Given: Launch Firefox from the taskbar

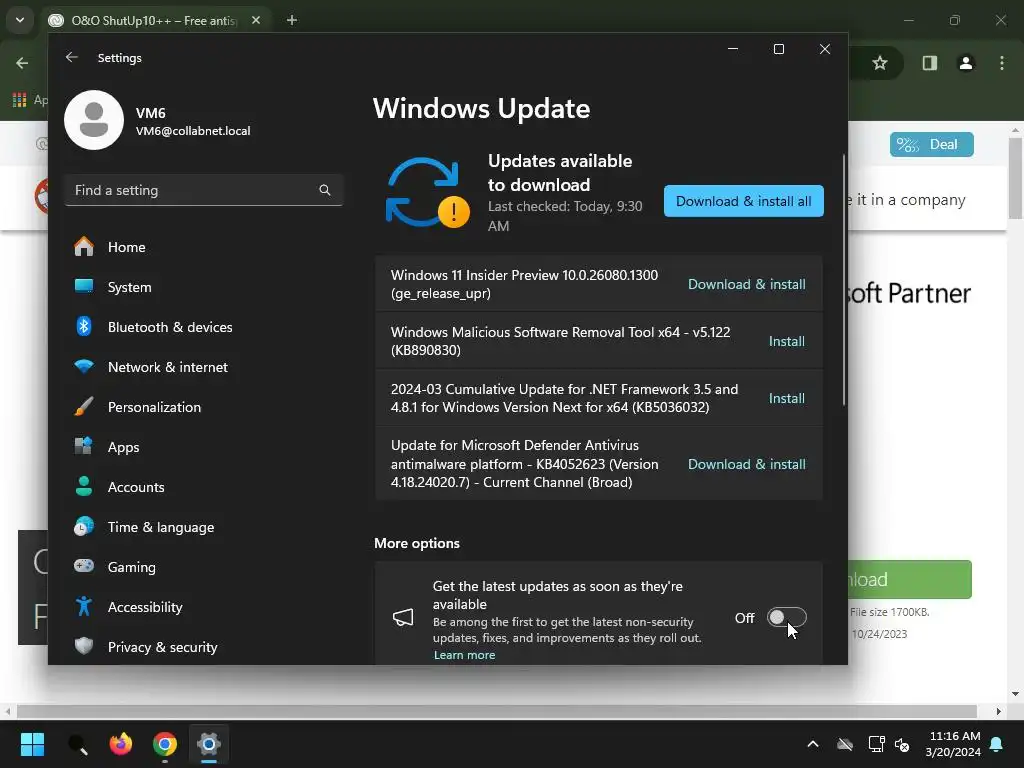Looking at the screenshot, I should pos(121,744).
